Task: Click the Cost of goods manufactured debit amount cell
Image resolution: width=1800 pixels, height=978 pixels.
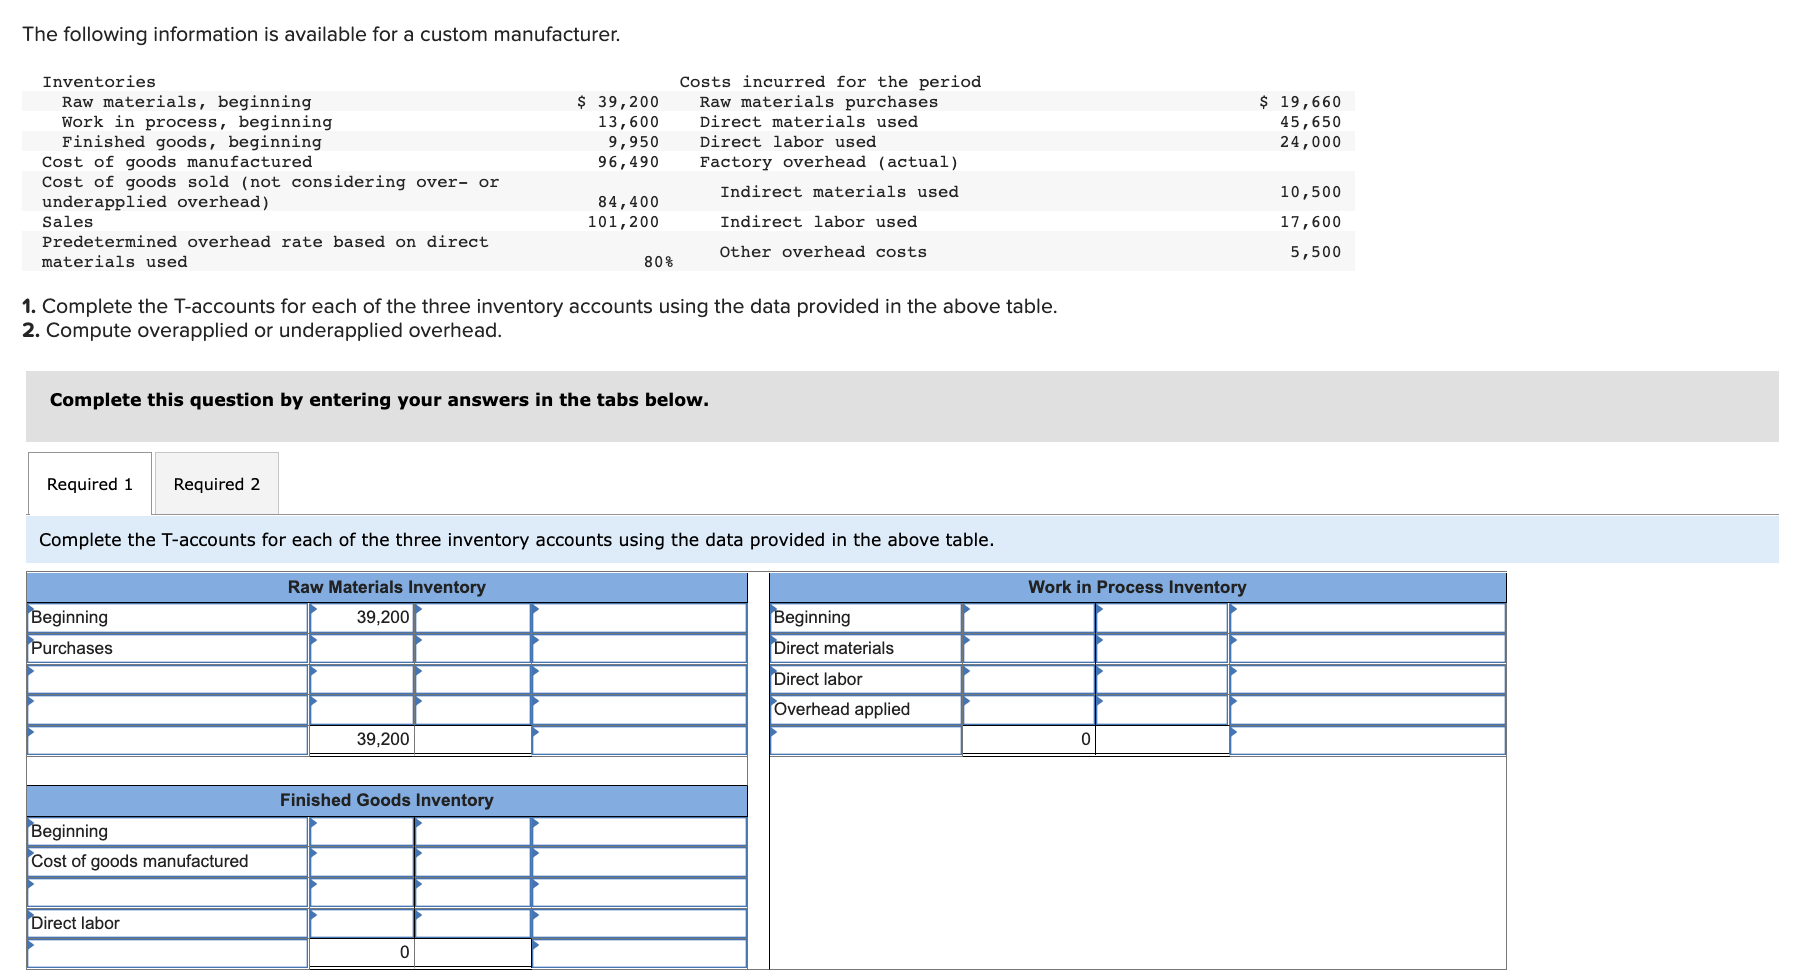Action: click(362, 861)
